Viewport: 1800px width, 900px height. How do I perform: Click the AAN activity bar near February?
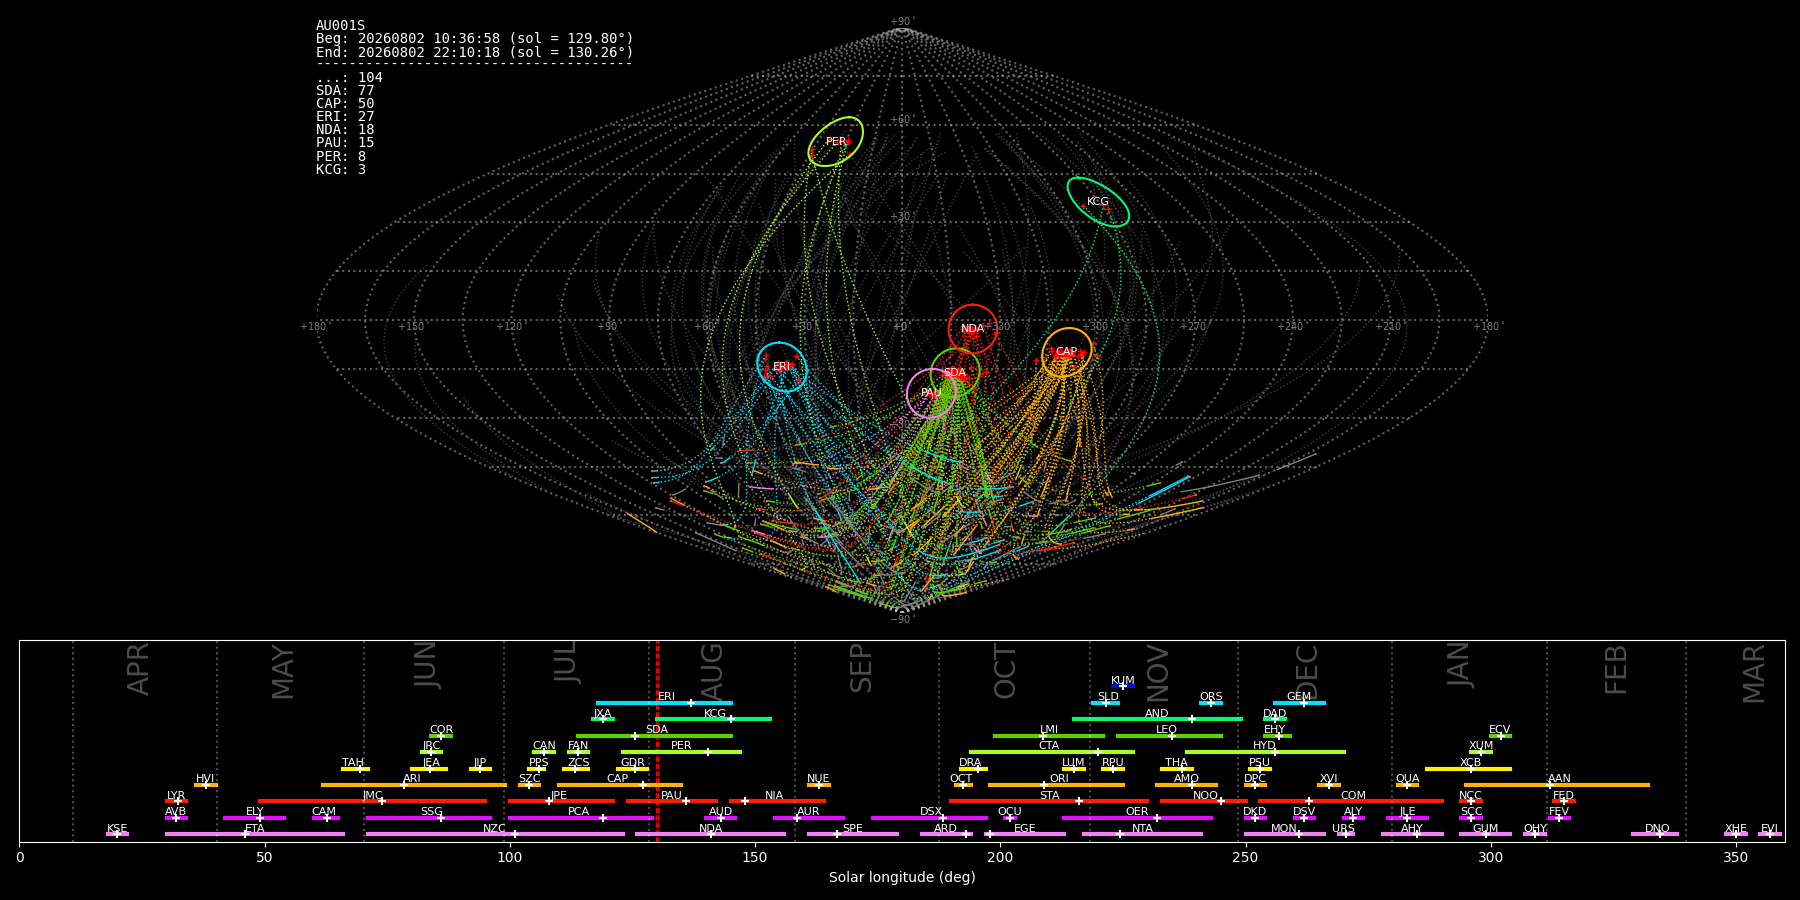point(1557,785)
